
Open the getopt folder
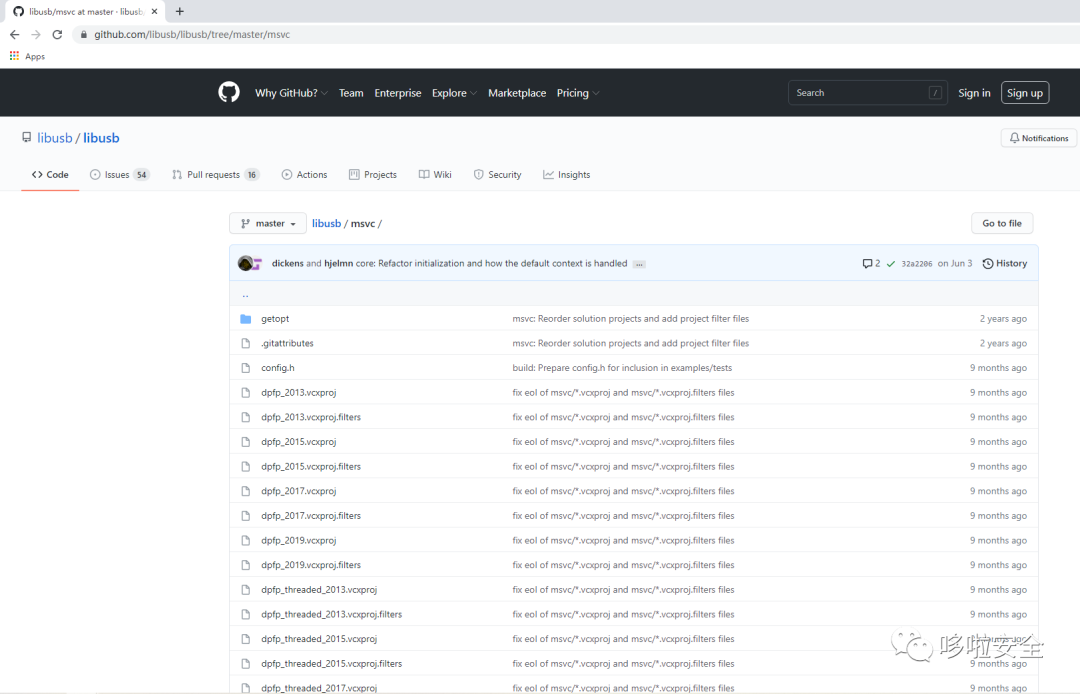coord(275,319)
